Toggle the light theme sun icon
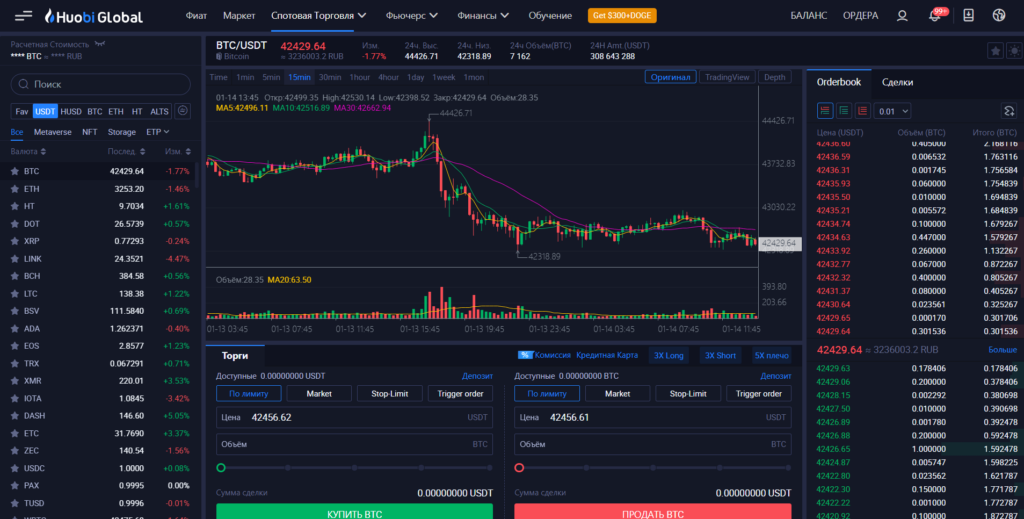Image resolution: width=1024 pixels, height=519 pixels. 1014,51
